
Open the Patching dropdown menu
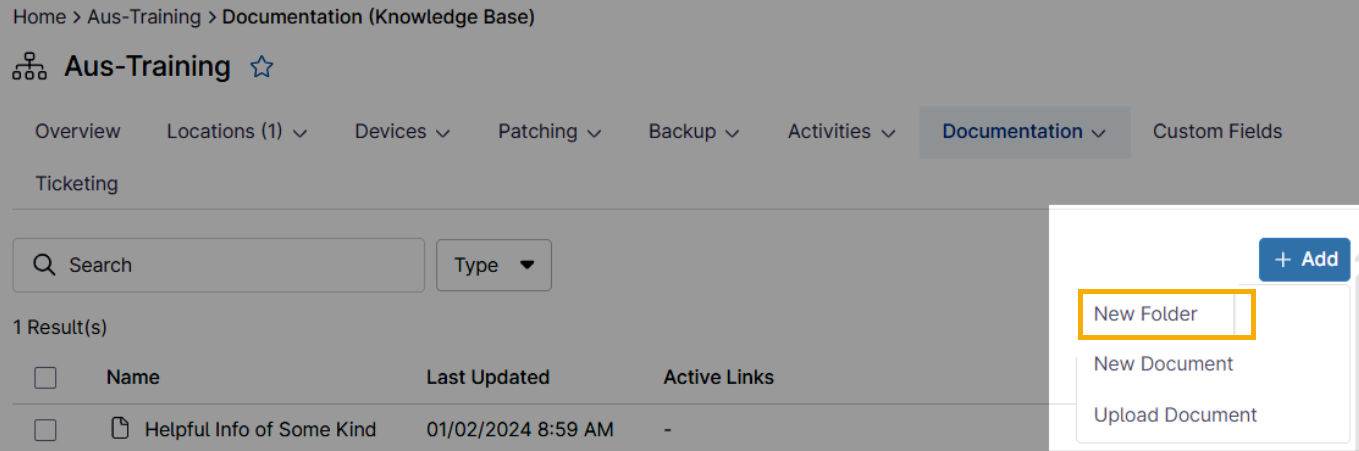click(549, 132)
